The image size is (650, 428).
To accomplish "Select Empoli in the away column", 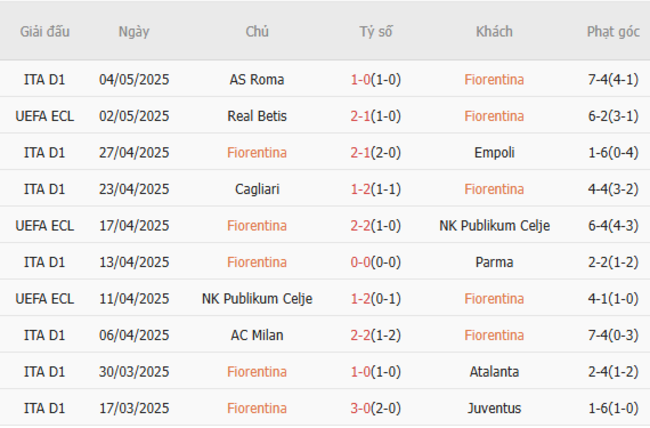I will tap(495, 153).
